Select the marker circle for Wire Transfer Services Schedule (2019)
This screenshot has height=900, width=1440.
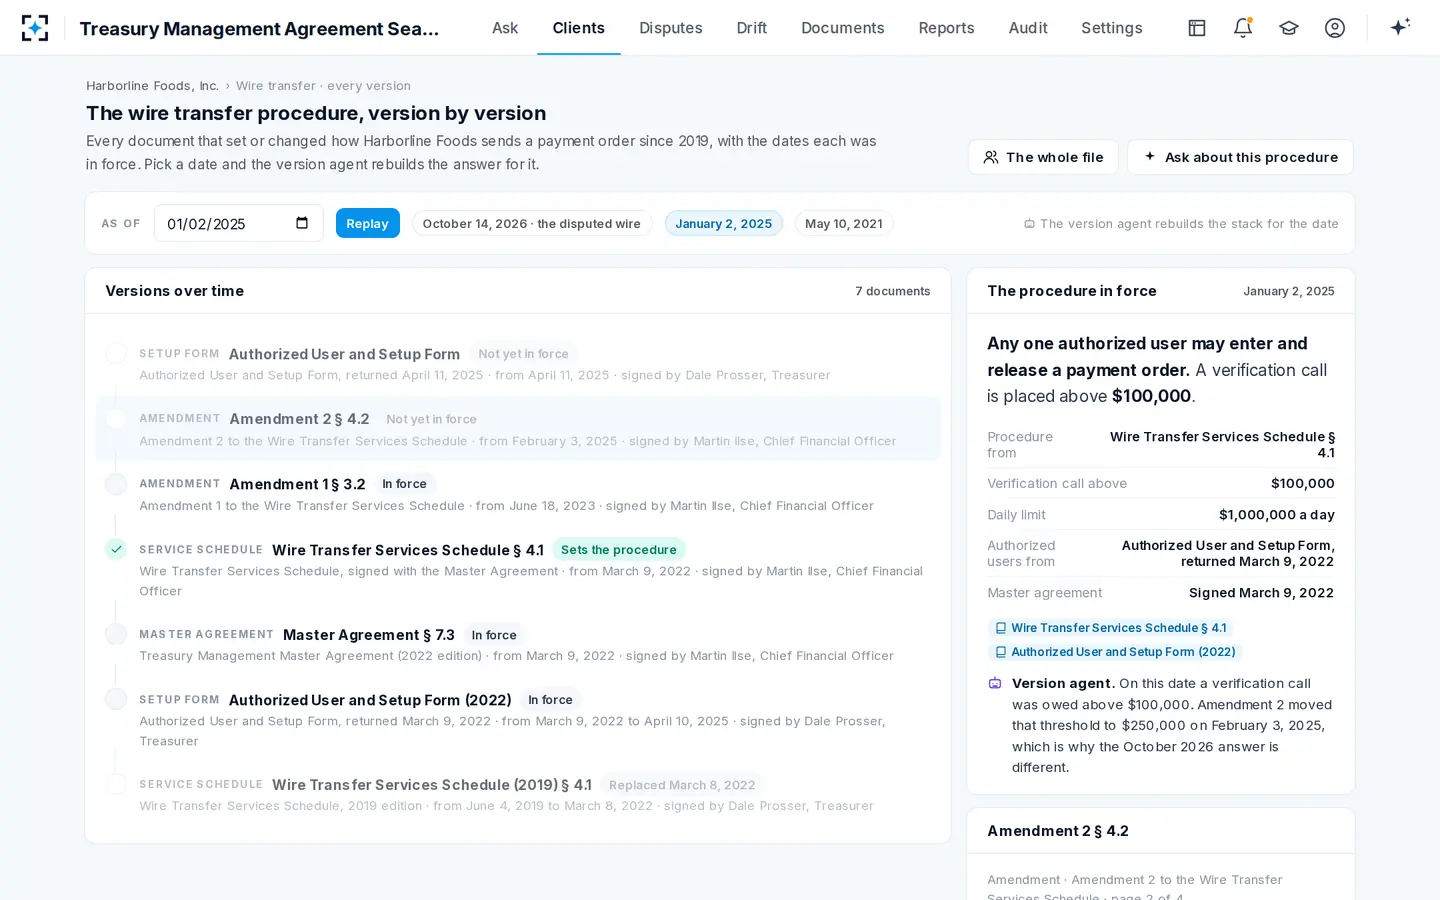(116, 784)
